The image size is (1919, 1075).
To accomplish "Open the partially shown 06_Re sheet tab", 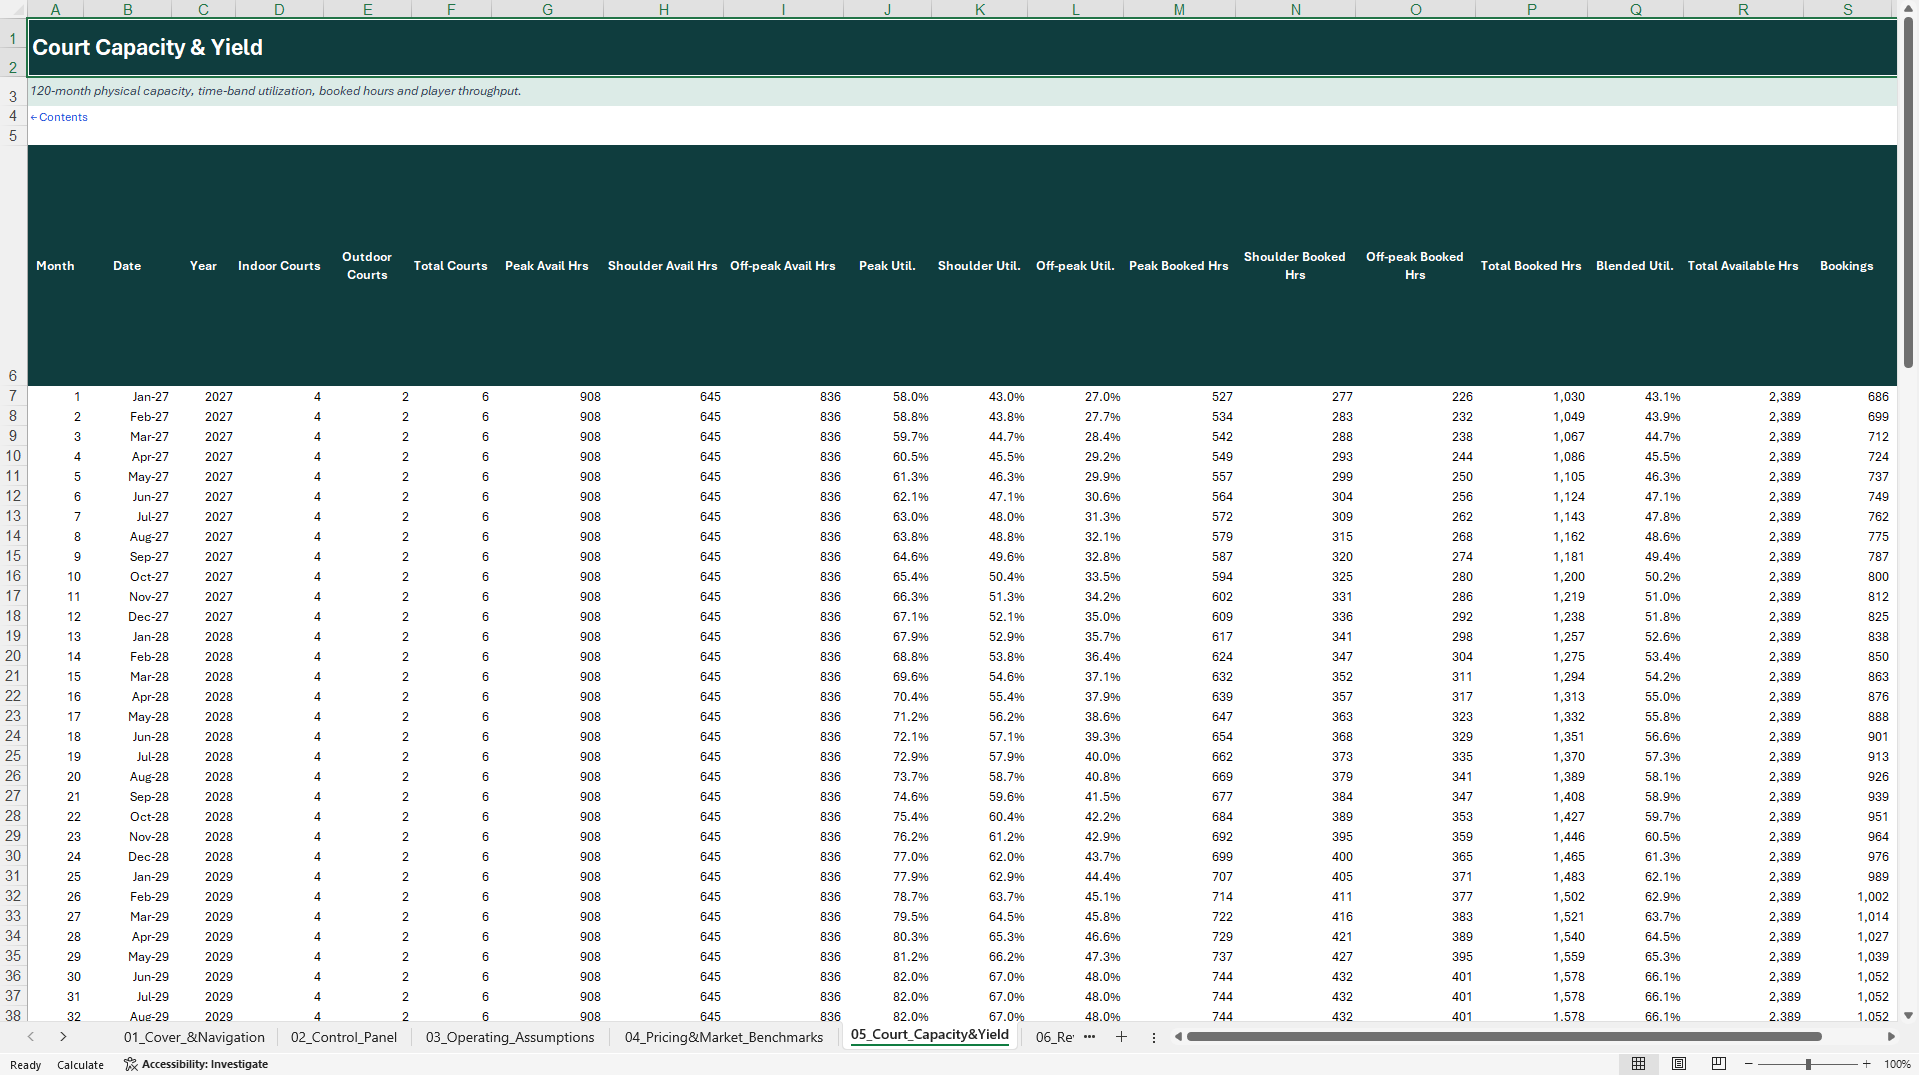I will tap(1054, 1037).
